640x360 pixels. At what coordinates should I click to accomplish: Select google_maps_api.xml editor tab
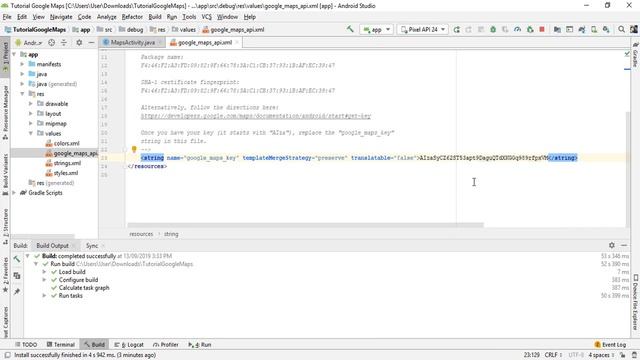pyautogui.click(x=204, y=42)
